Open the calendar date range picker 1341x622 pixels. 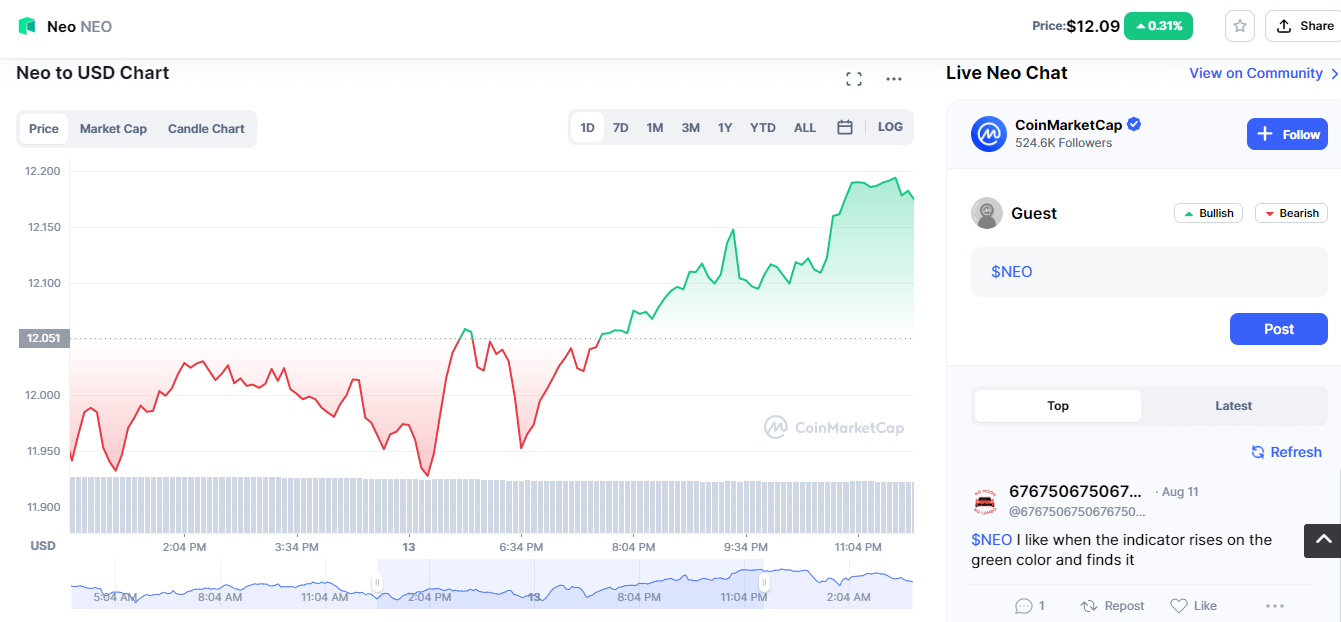click(x=845, y=127)
